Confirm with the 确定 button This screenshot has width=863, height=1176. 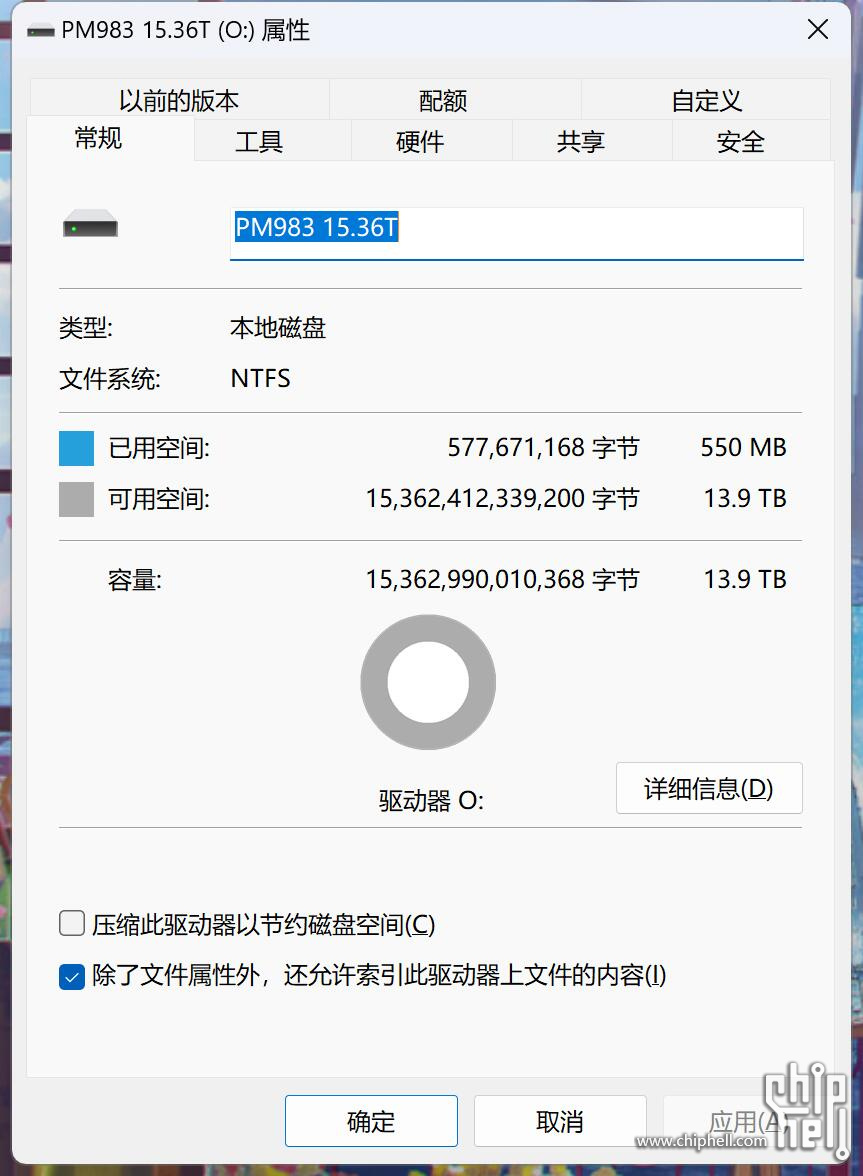pos(371,1121)
